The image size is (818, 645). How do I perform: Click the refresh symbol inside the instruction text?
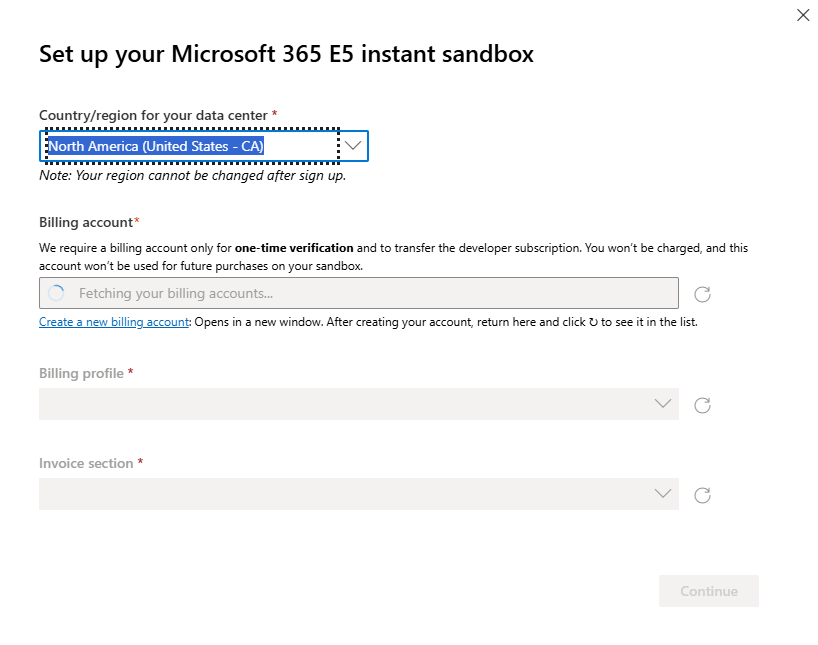pos(593,322)
